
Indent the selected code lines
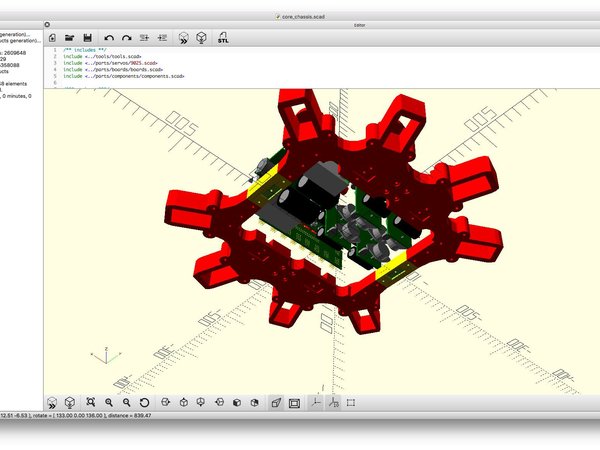point(162,37)
